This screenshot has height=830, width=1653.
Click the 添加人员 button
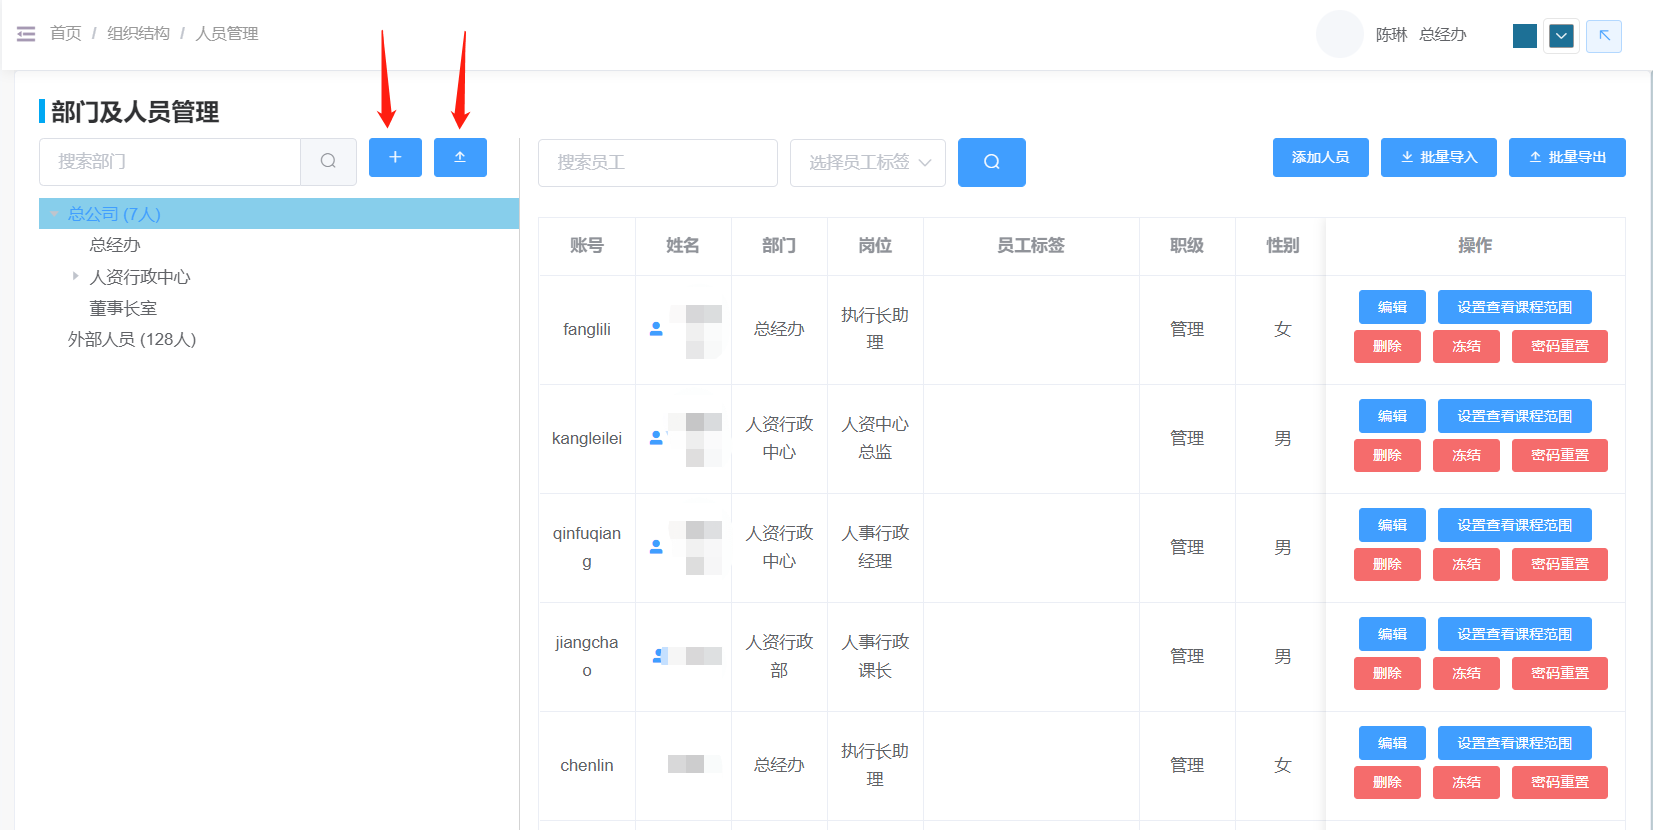(1320, 157)
